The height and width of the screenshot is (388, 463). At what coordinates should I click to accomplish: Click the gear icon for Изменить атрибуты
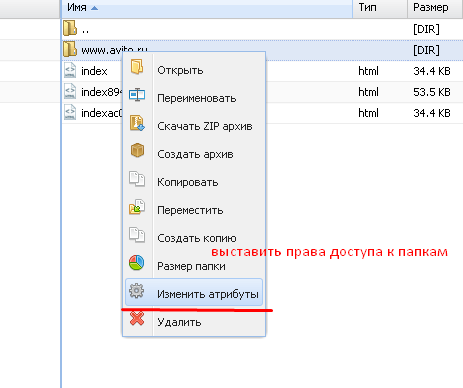tap(136, 291)
